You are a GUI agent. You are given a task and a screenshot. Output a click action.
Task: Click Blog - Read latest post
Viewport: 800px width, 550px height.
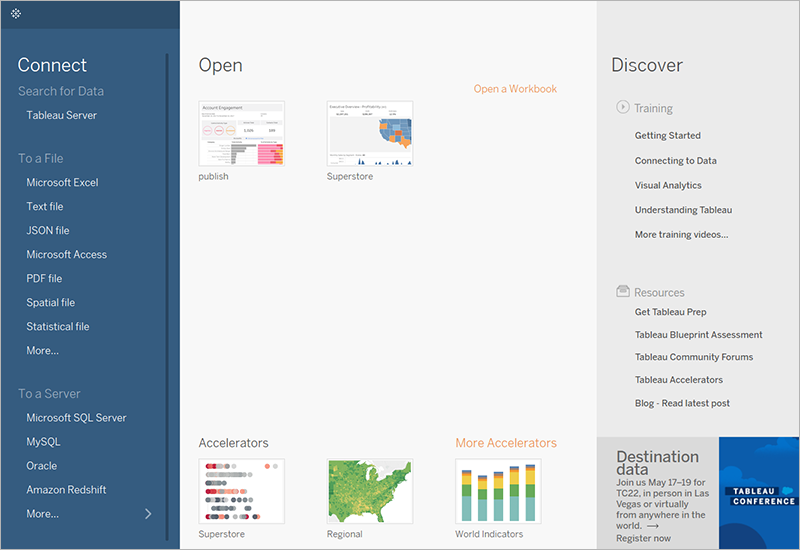coord(682,403)
